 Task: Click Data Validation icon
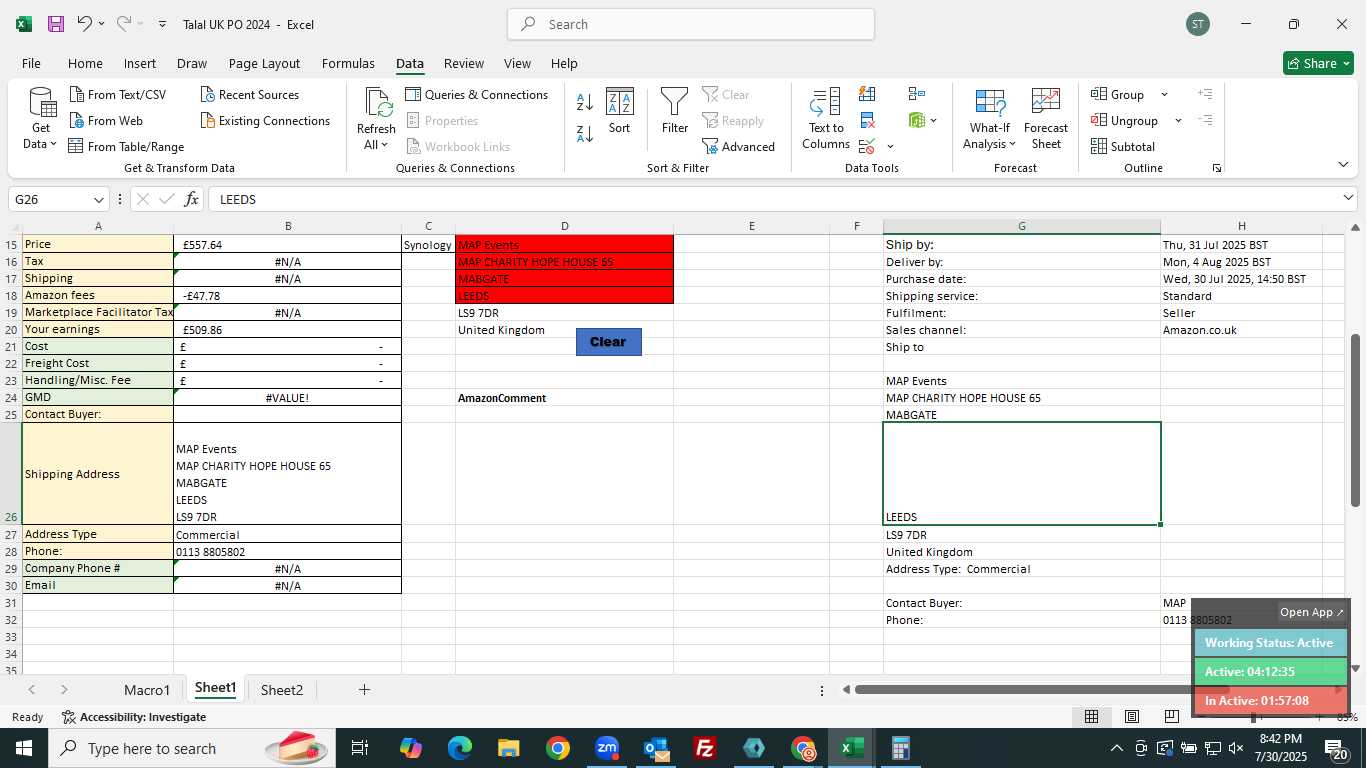tap(867, 147)
